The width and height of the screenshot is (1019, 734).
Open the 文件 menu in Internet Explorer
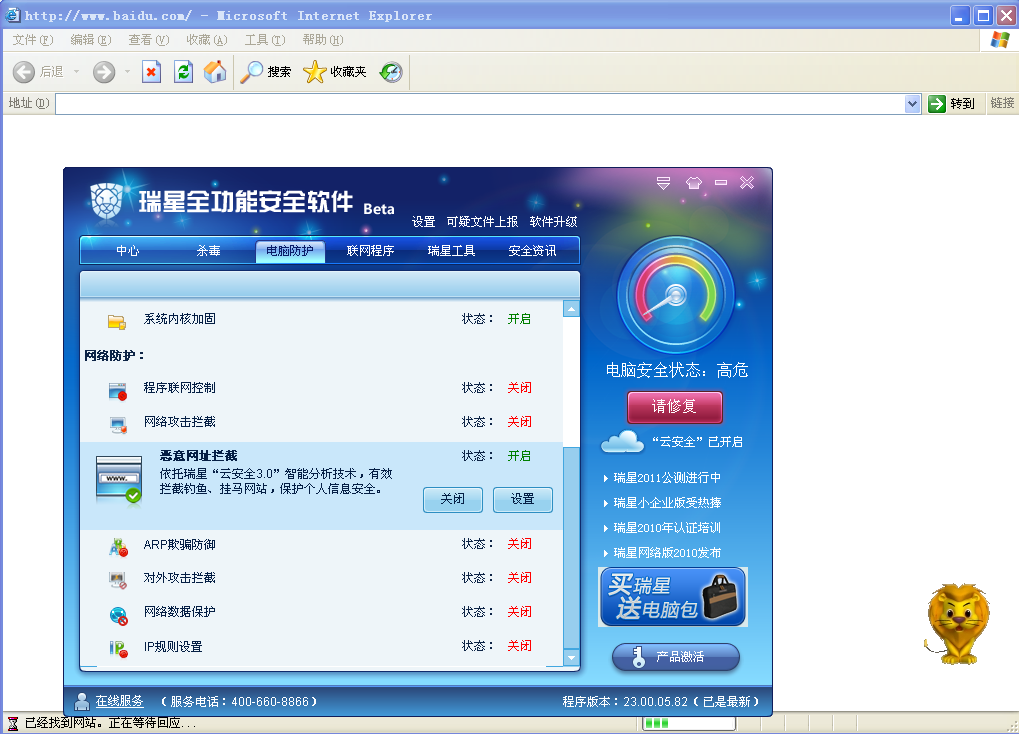[x=32, y=40]
